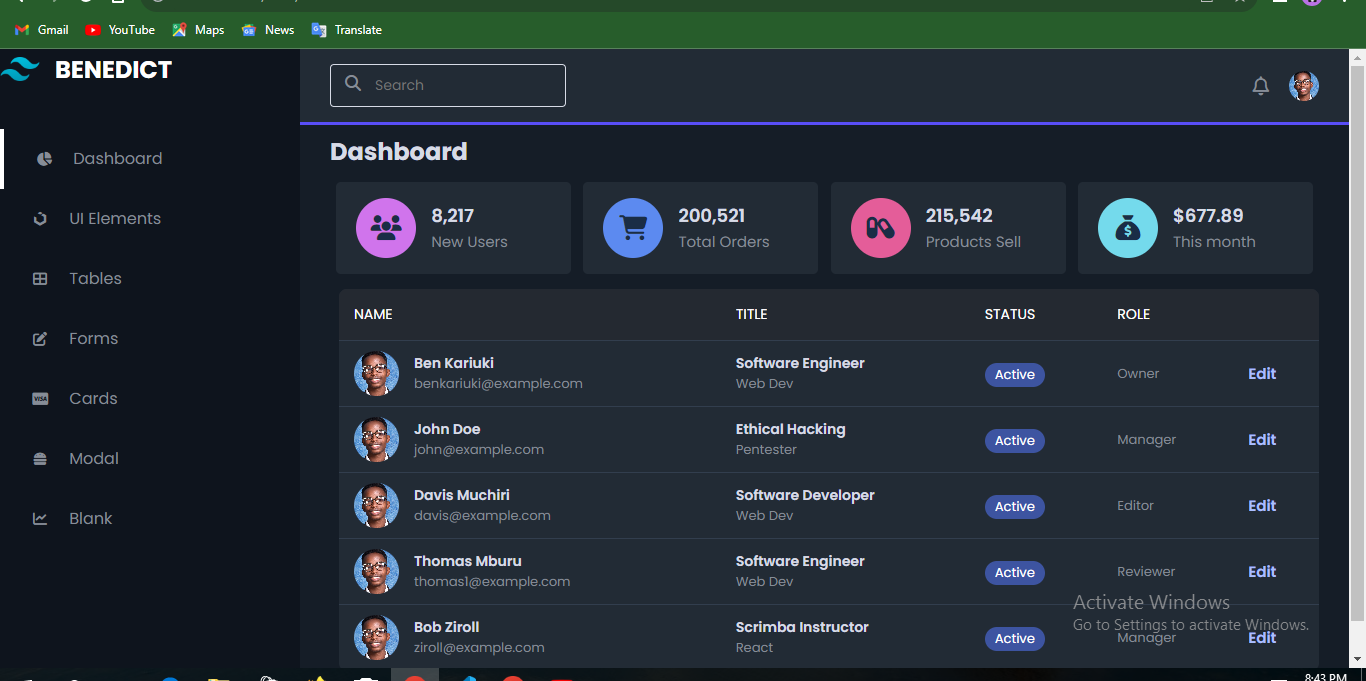Click the Forms pencil icon

40,338
